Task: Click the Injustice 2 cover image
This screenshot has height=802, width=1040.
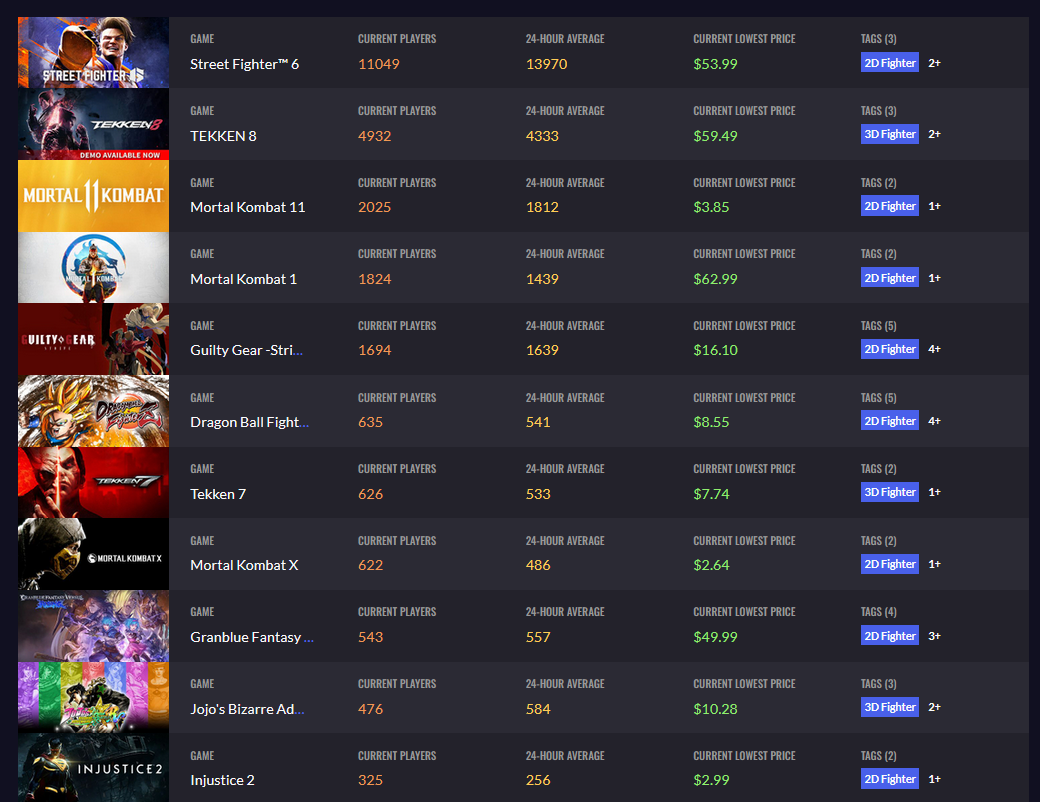Action: [x=94, y=768]
